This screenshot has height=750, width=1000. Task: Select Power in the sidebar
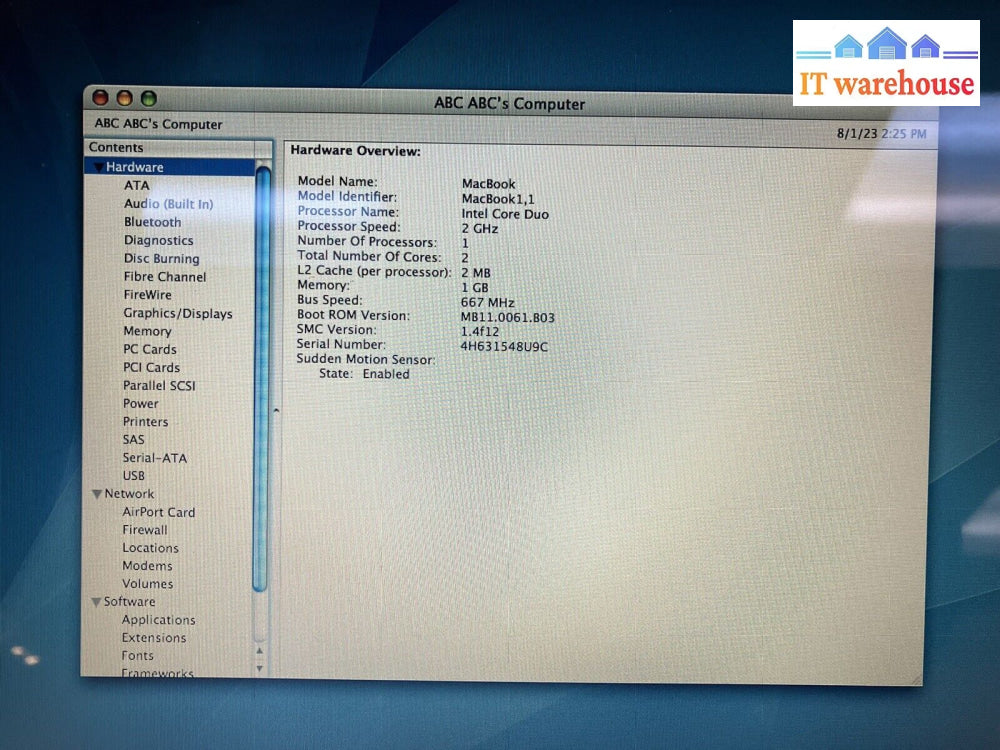click(140, 404)
